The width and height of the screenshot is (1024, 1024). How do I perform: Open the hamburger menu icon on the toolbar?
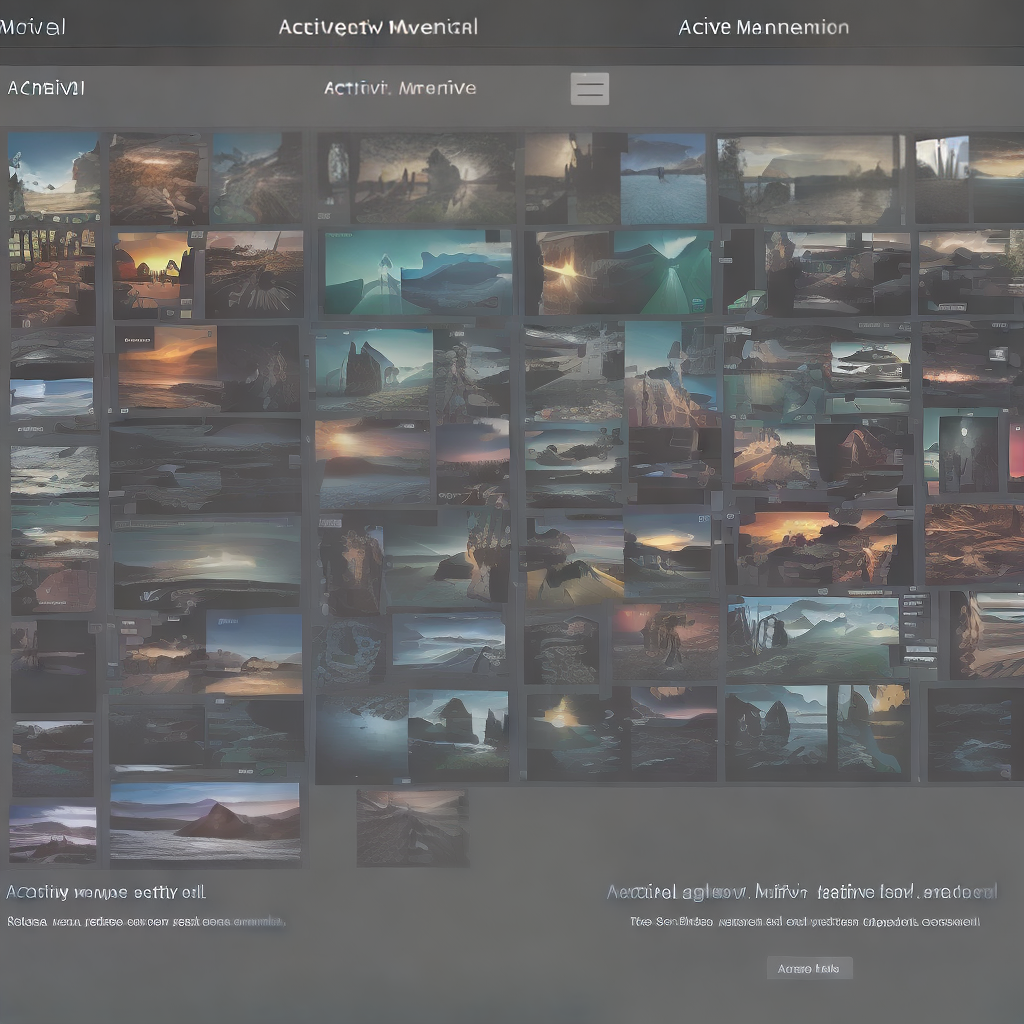pos(589,88)
